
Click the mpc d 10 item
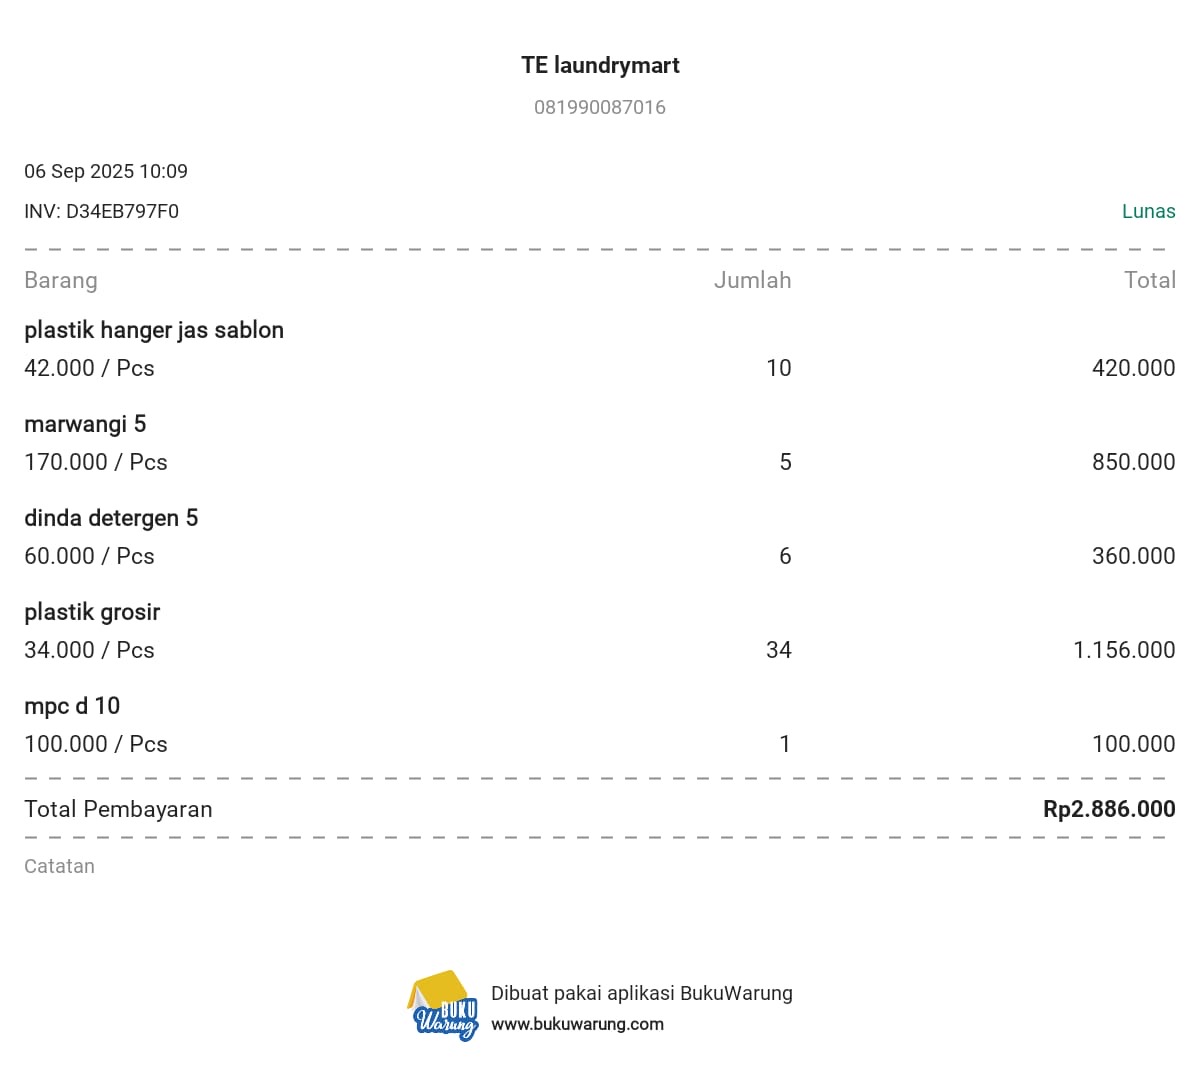(x=72, y=706)
